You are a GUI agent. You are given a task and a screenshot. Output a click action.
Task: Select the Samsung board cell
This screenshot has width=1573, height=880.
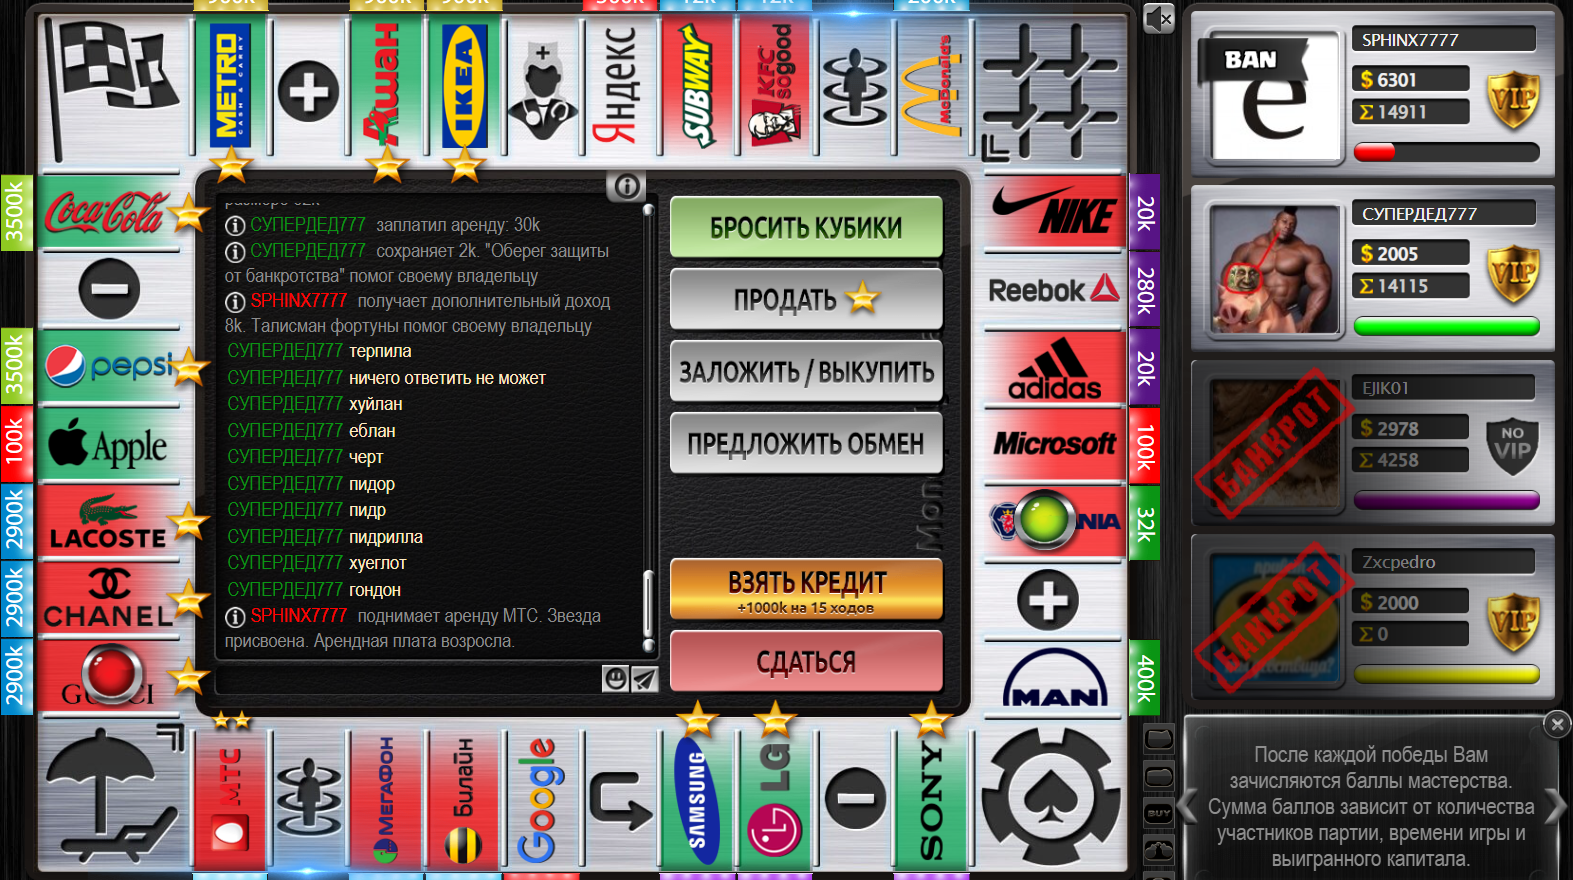tap(698, 798)
